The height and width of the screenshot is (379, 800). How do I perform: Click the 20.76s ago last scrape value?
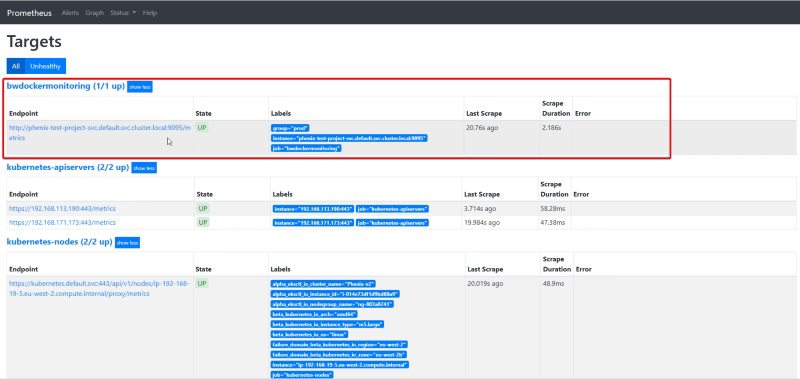(482, 128)
